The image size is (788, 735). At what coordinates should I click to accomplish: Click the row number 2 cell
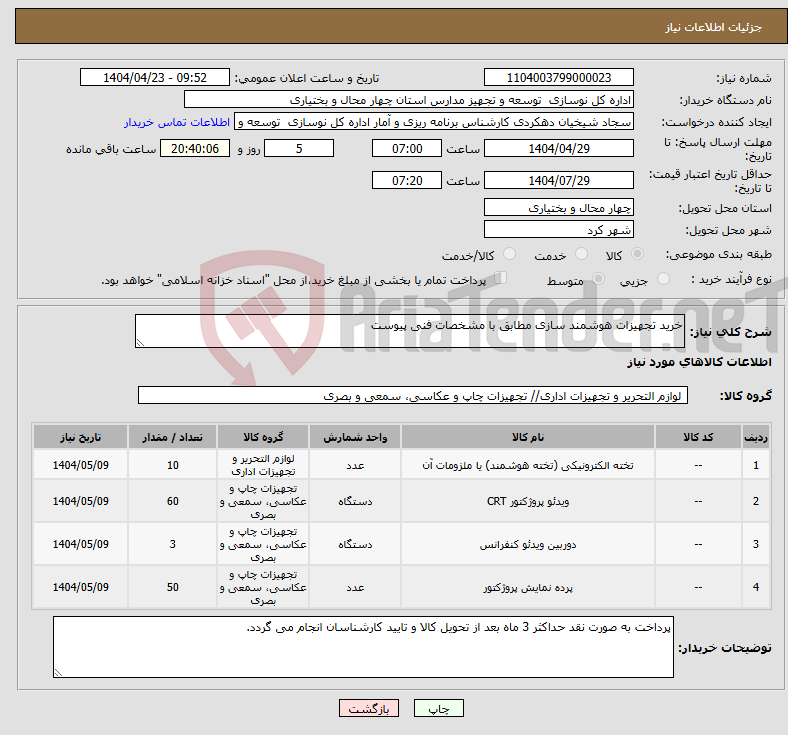(x=755, y=501)
